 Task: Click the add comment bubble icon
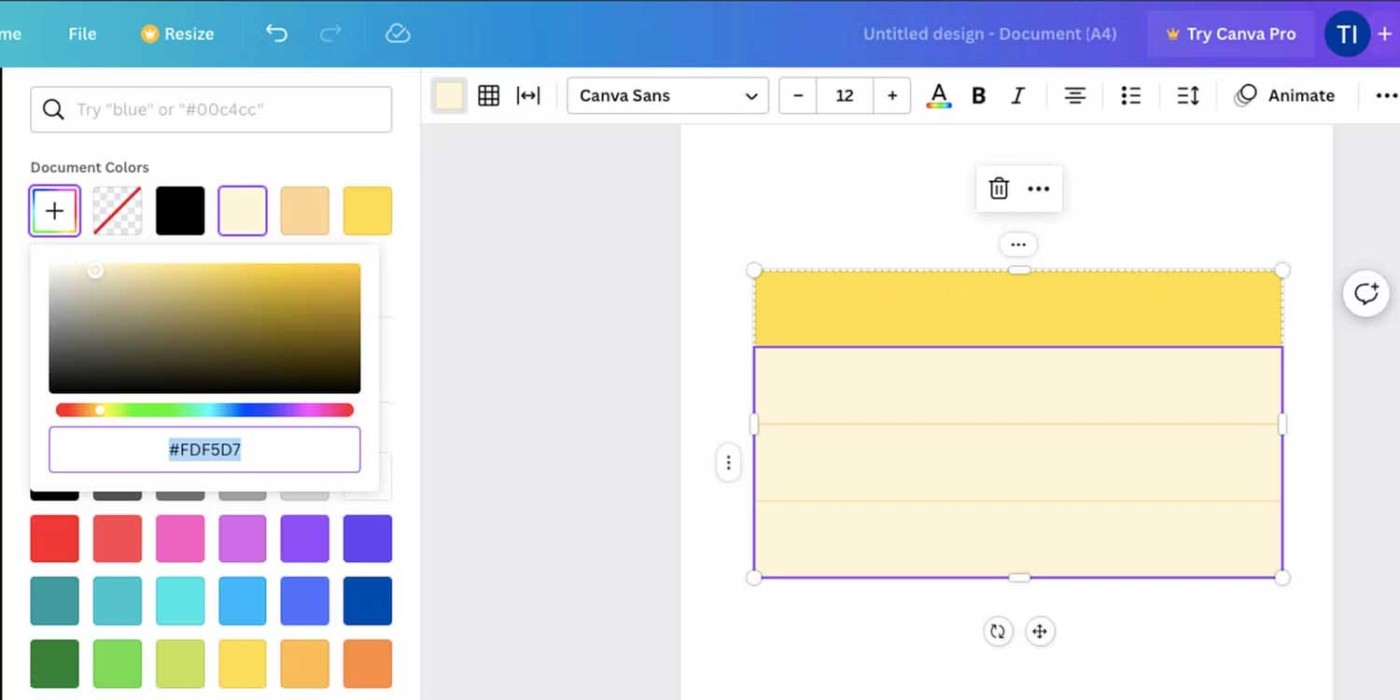[x=1365, y=294]
